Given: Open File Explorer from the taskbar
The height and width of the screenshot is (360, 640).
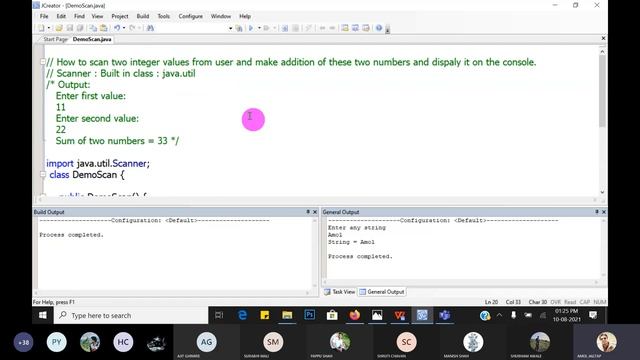Looking at the screenshot, I should (287, 315).
